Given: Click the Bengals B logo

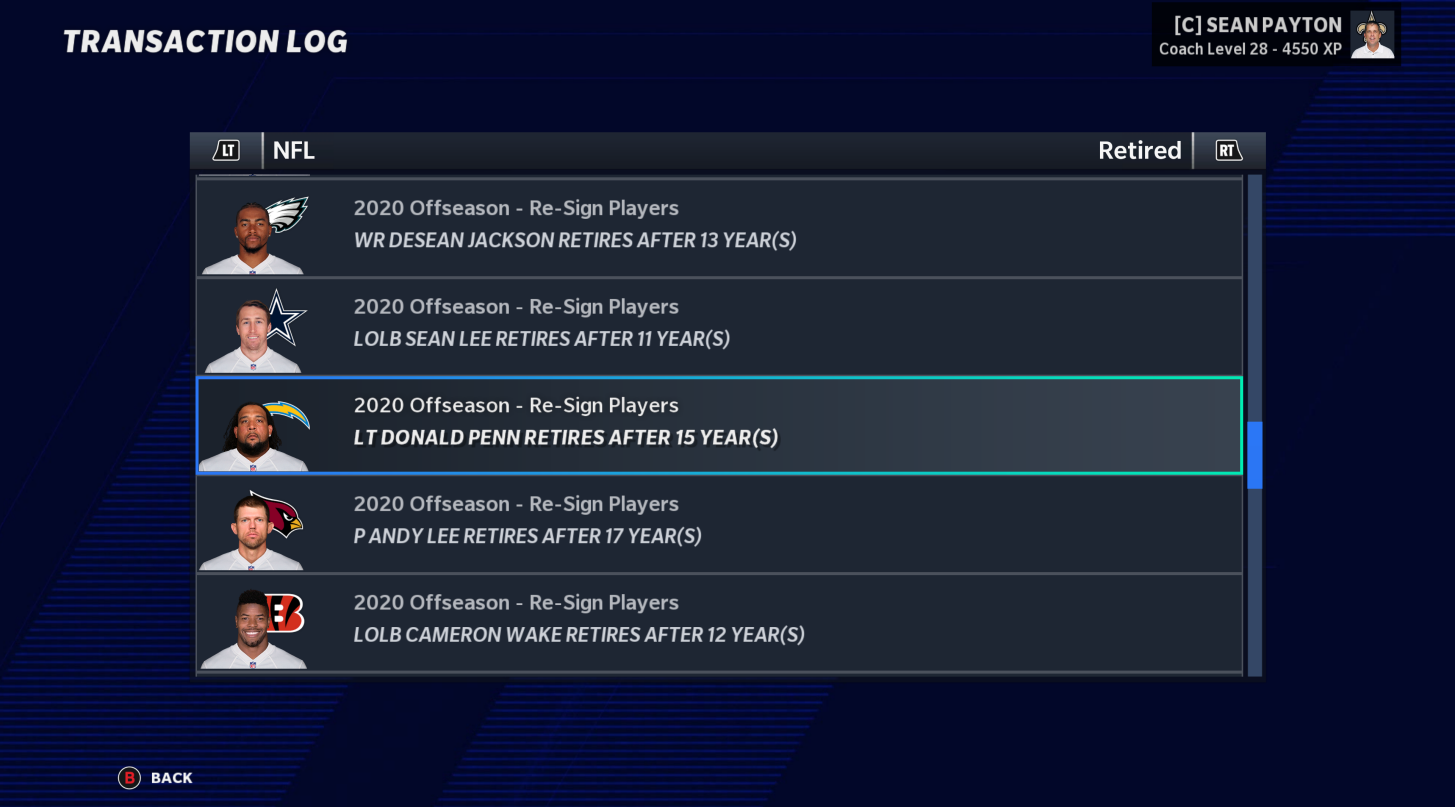Looking at the screenshot, I should [x=285, y=612].
